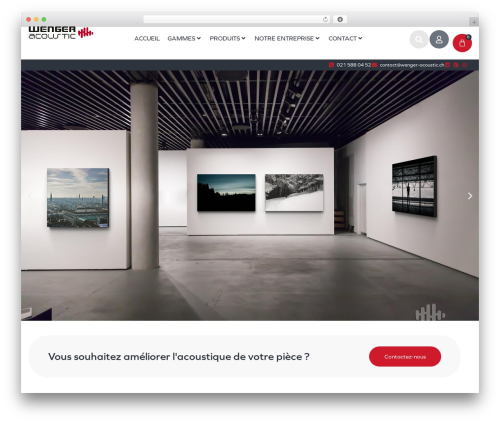Image resolution: width=500 pixels, height=423 pixels.
Task: Click the cart count badge on bag
Action: pyautogui.click(x=468, y=37)
